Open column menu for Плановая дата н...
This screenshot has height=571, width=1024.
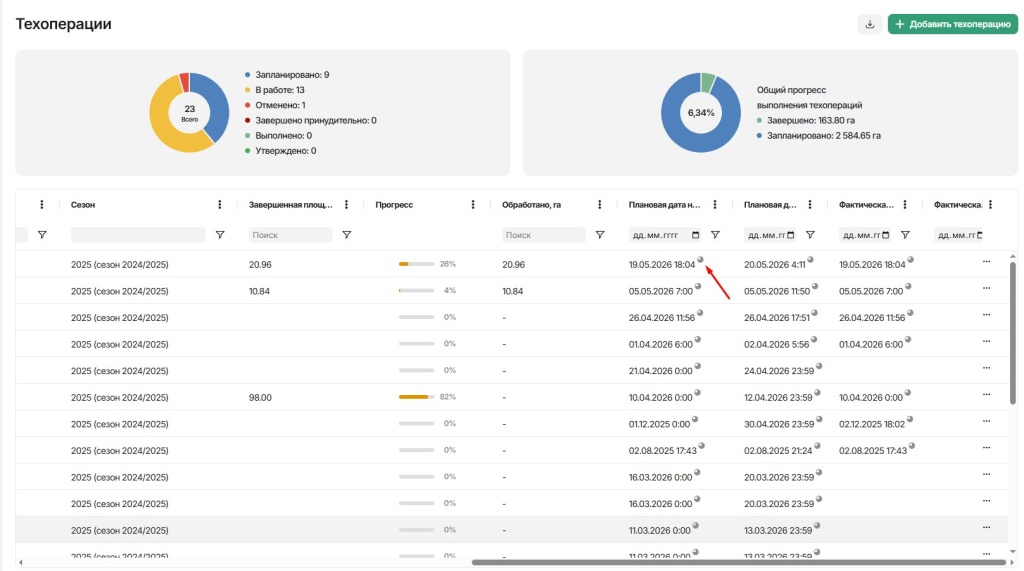pos(714,204)
